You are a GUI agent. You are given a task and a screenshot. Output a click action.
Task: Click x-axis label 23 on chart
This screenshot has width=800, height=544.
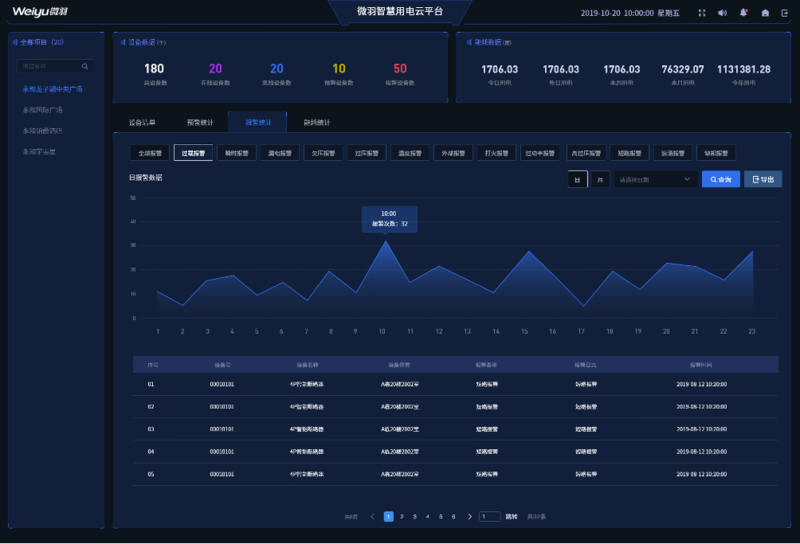752,332
